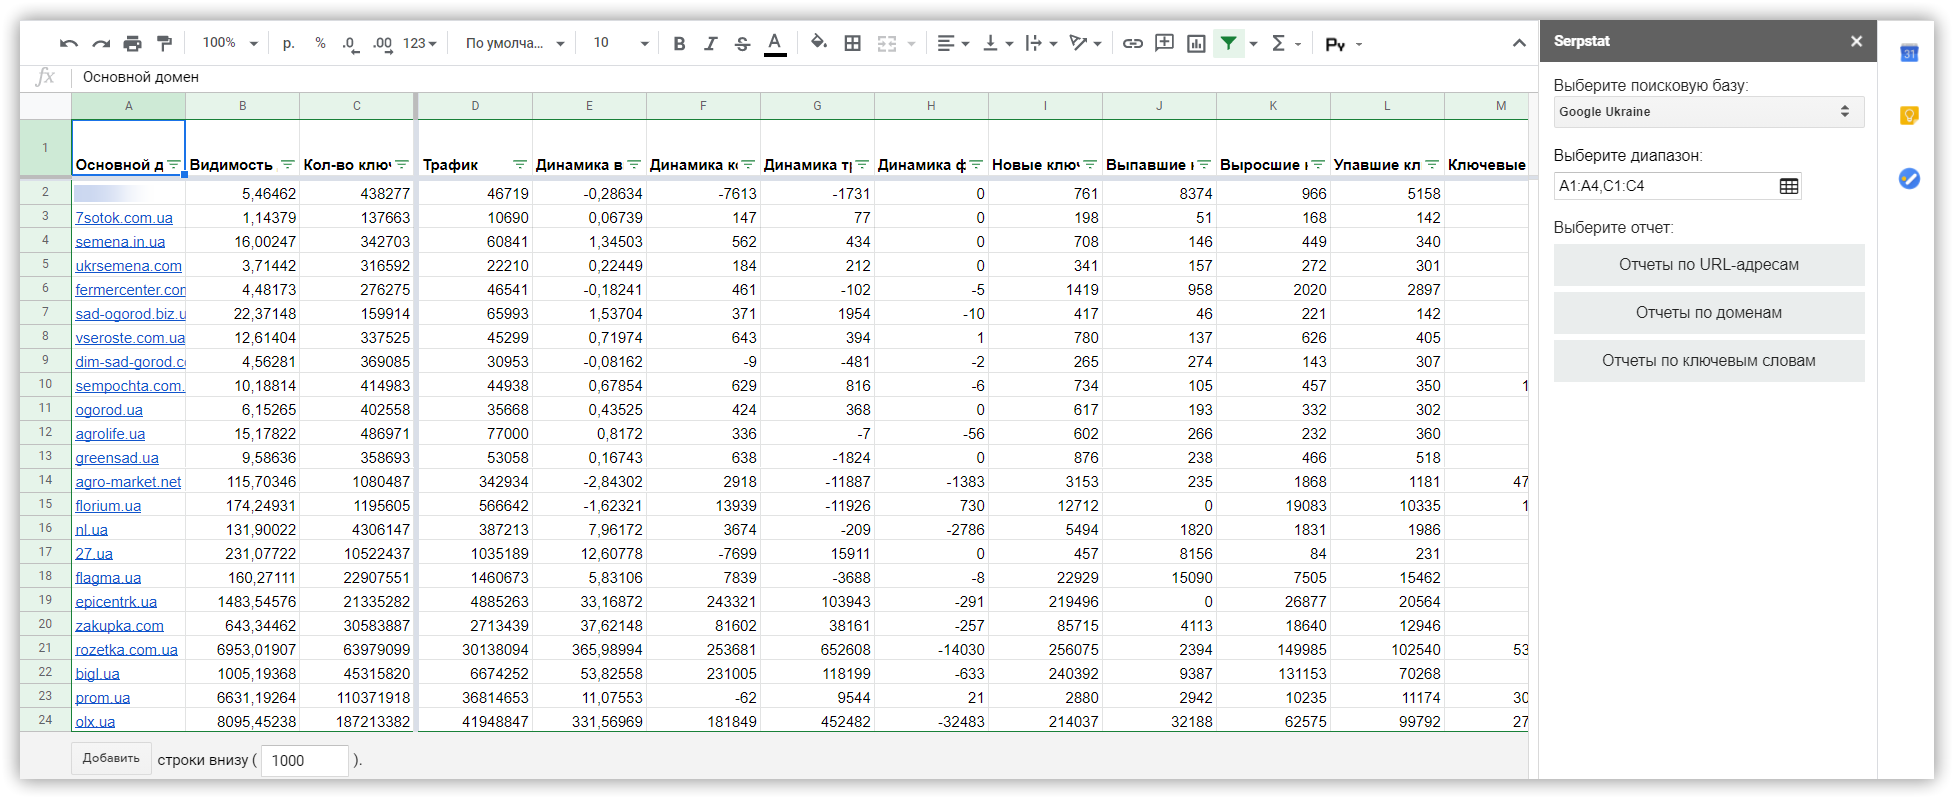The image size is (1954, 799).
Task: Click Отчеты по URL-адресам button
Action: point(1708,265)
